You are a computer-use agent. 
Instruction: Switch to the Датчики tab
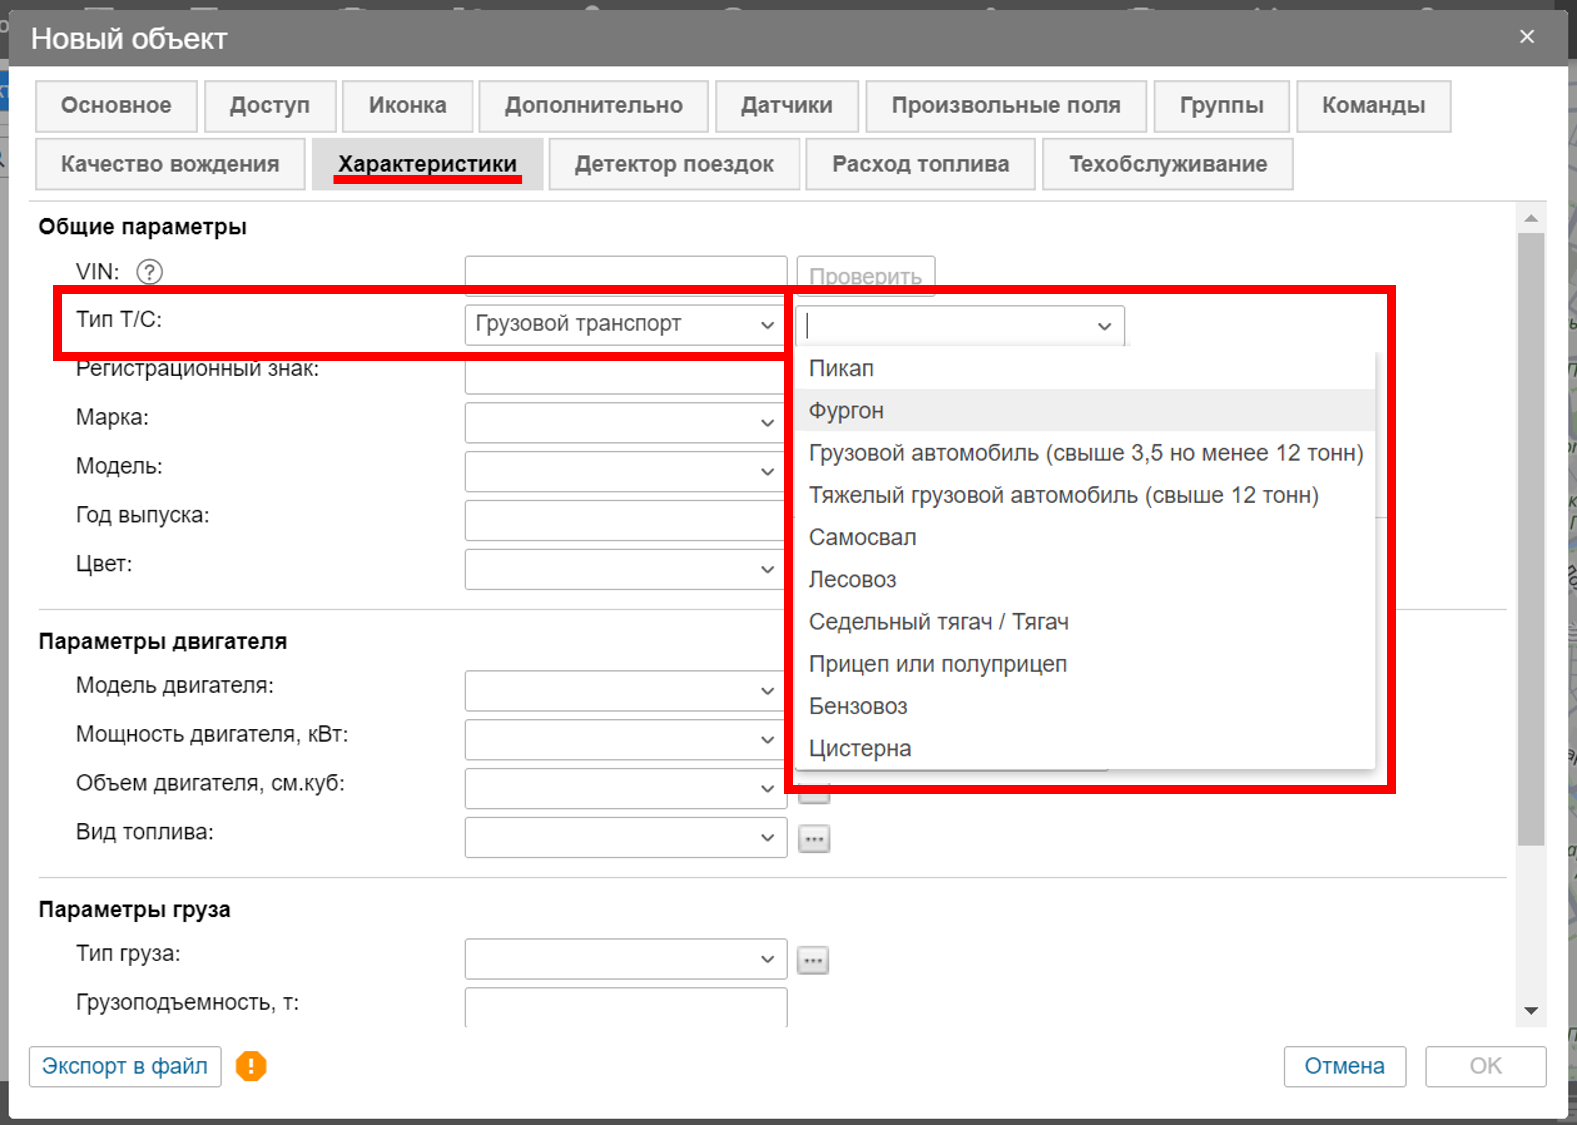tap(786, 106)
